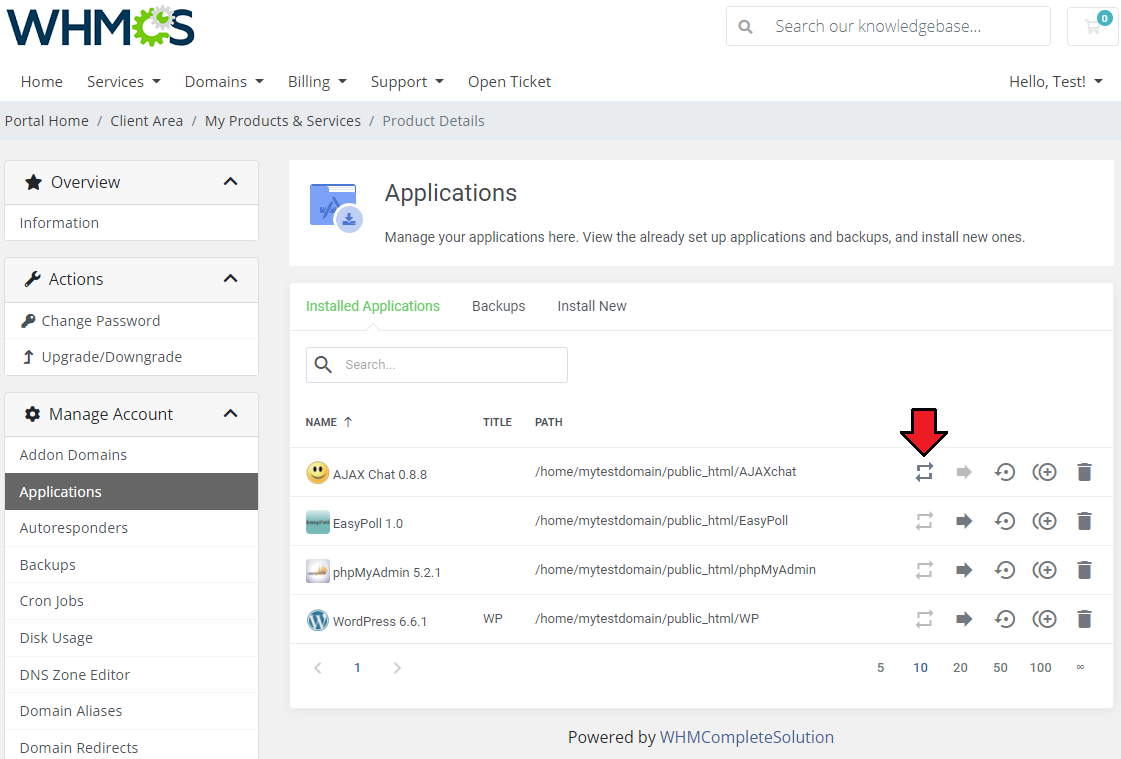The height and width of the screenshot is (759, 1121).
Task: Delete AJAX Chat using its trash icon
Action: tap(1085, 472)
